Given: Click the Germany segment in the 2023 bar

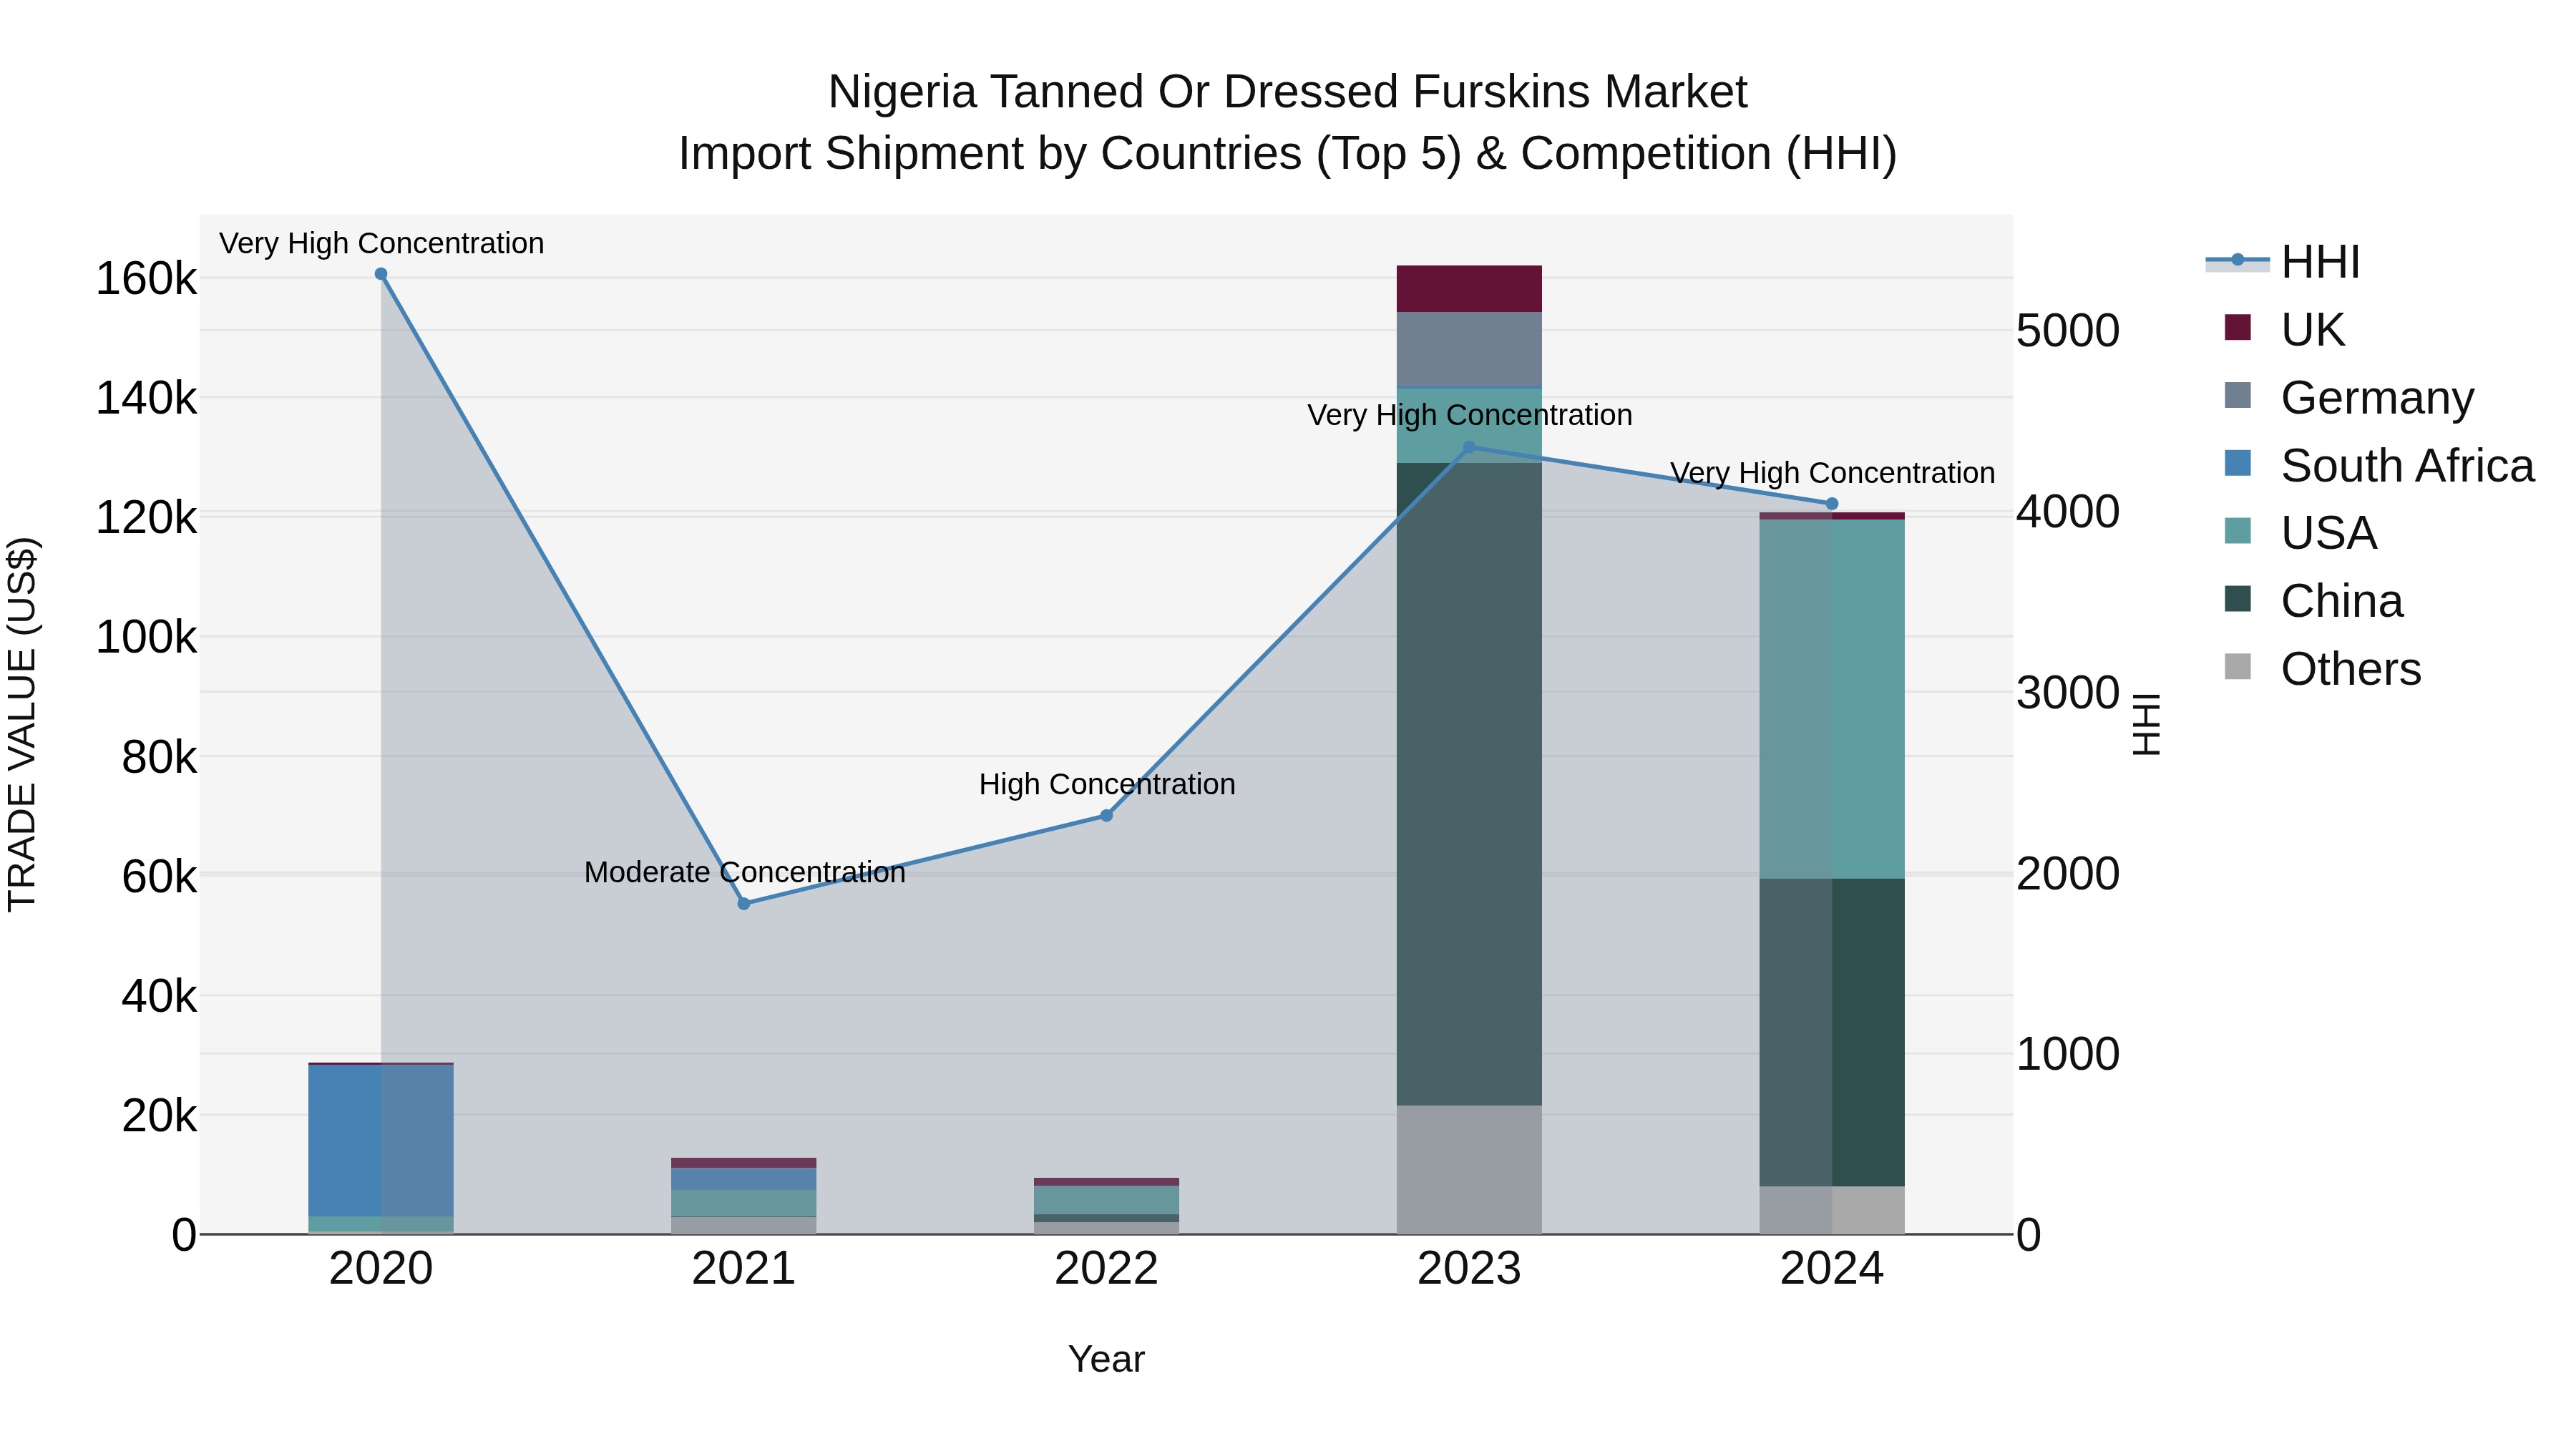Looking at the screenshot, I should [1469, 349].
